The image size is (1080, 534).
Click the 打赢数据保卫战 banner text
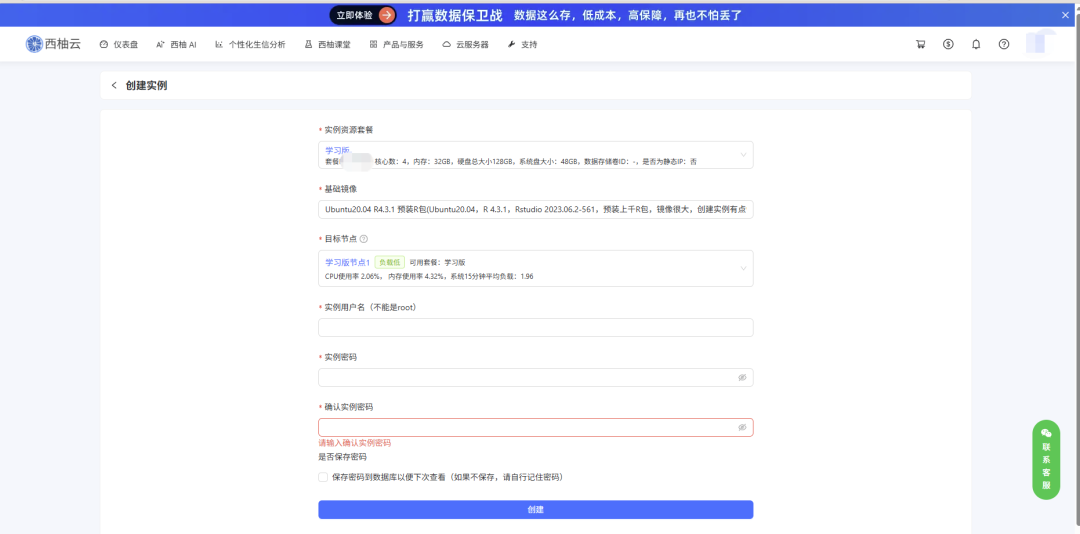(x=455, y=14)
